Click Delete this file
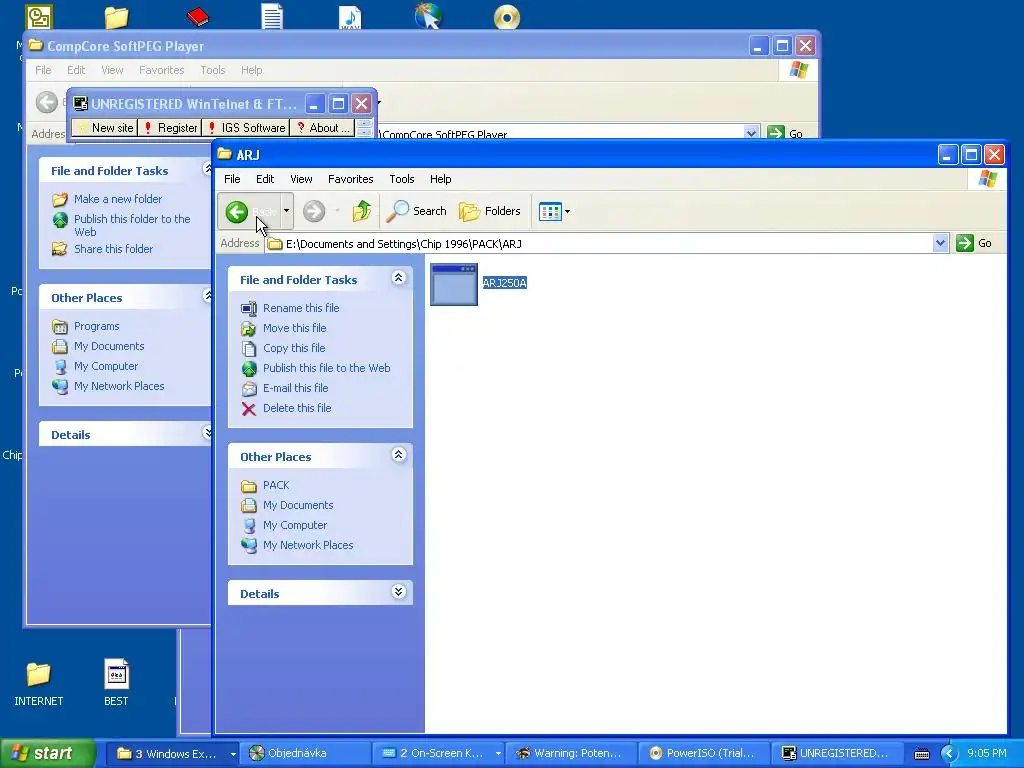This screenshot has width=1024, height=768. 297,408
